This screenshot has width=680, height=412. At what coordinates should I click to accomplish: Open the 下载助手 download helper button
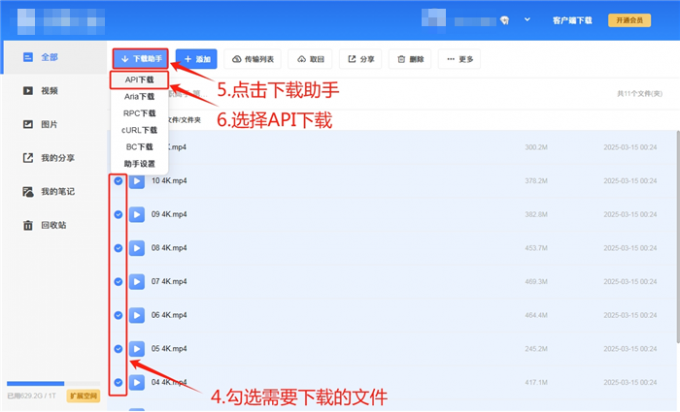tap(141, 59)
